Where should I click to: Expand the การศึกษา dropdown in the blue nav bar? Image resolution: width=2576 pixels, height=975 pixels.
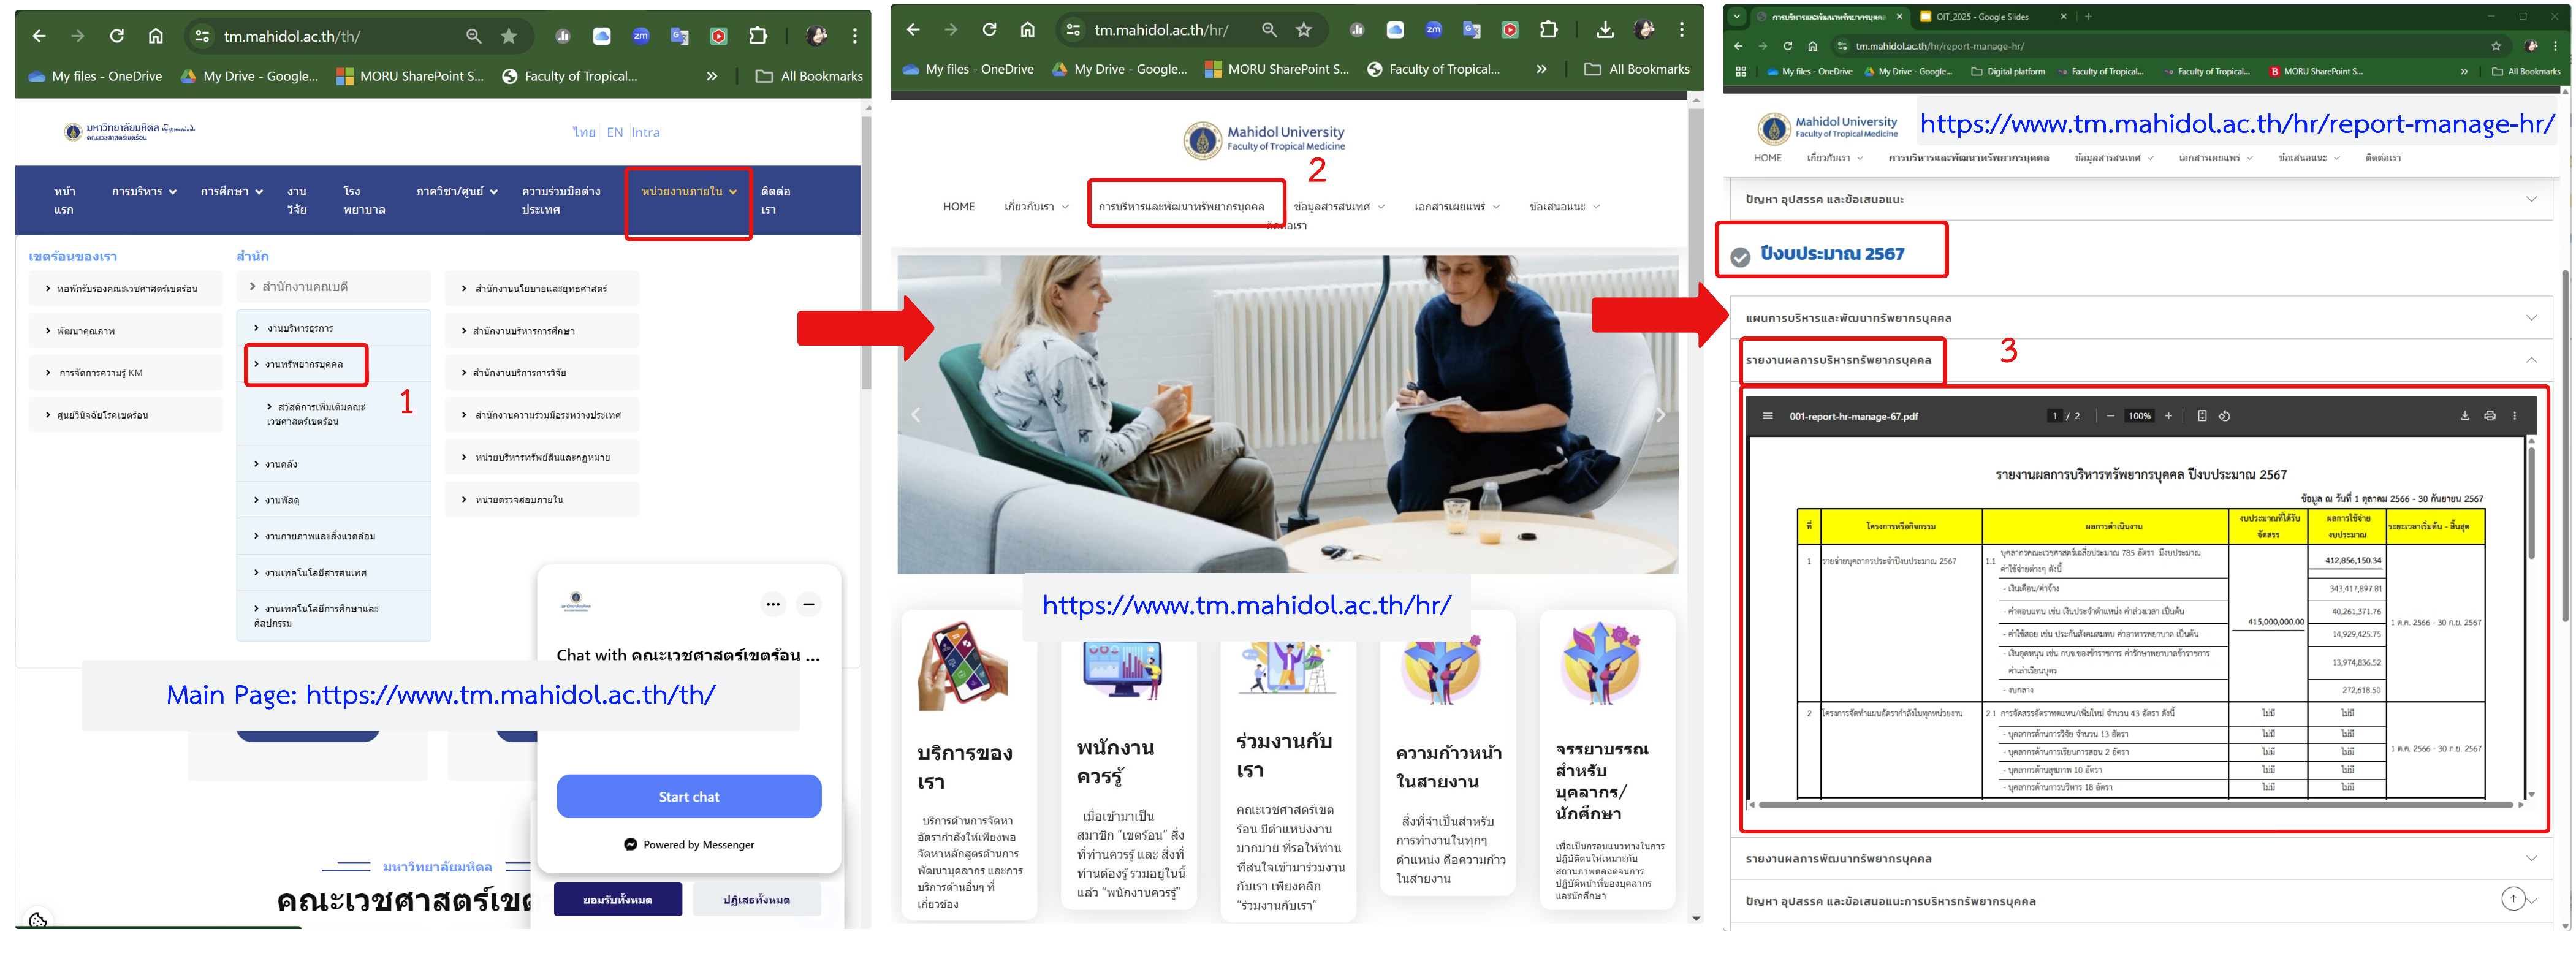pyautogui.click(x=232, y=192)
